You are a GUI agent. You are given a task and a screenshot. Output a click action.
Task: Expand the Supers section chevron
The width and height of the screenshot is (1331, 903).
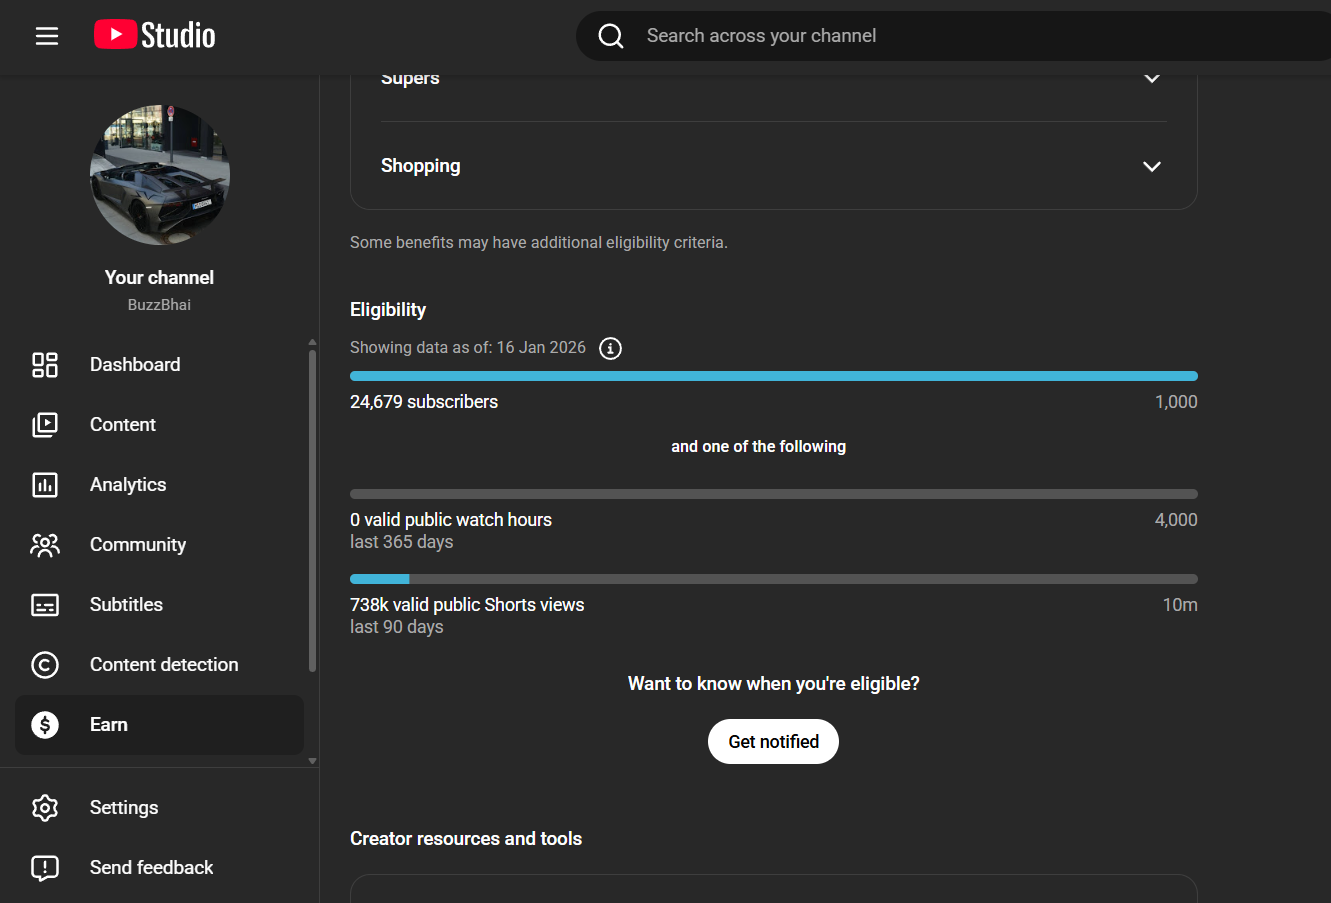pyautogui.click(x=1152, y=79)
